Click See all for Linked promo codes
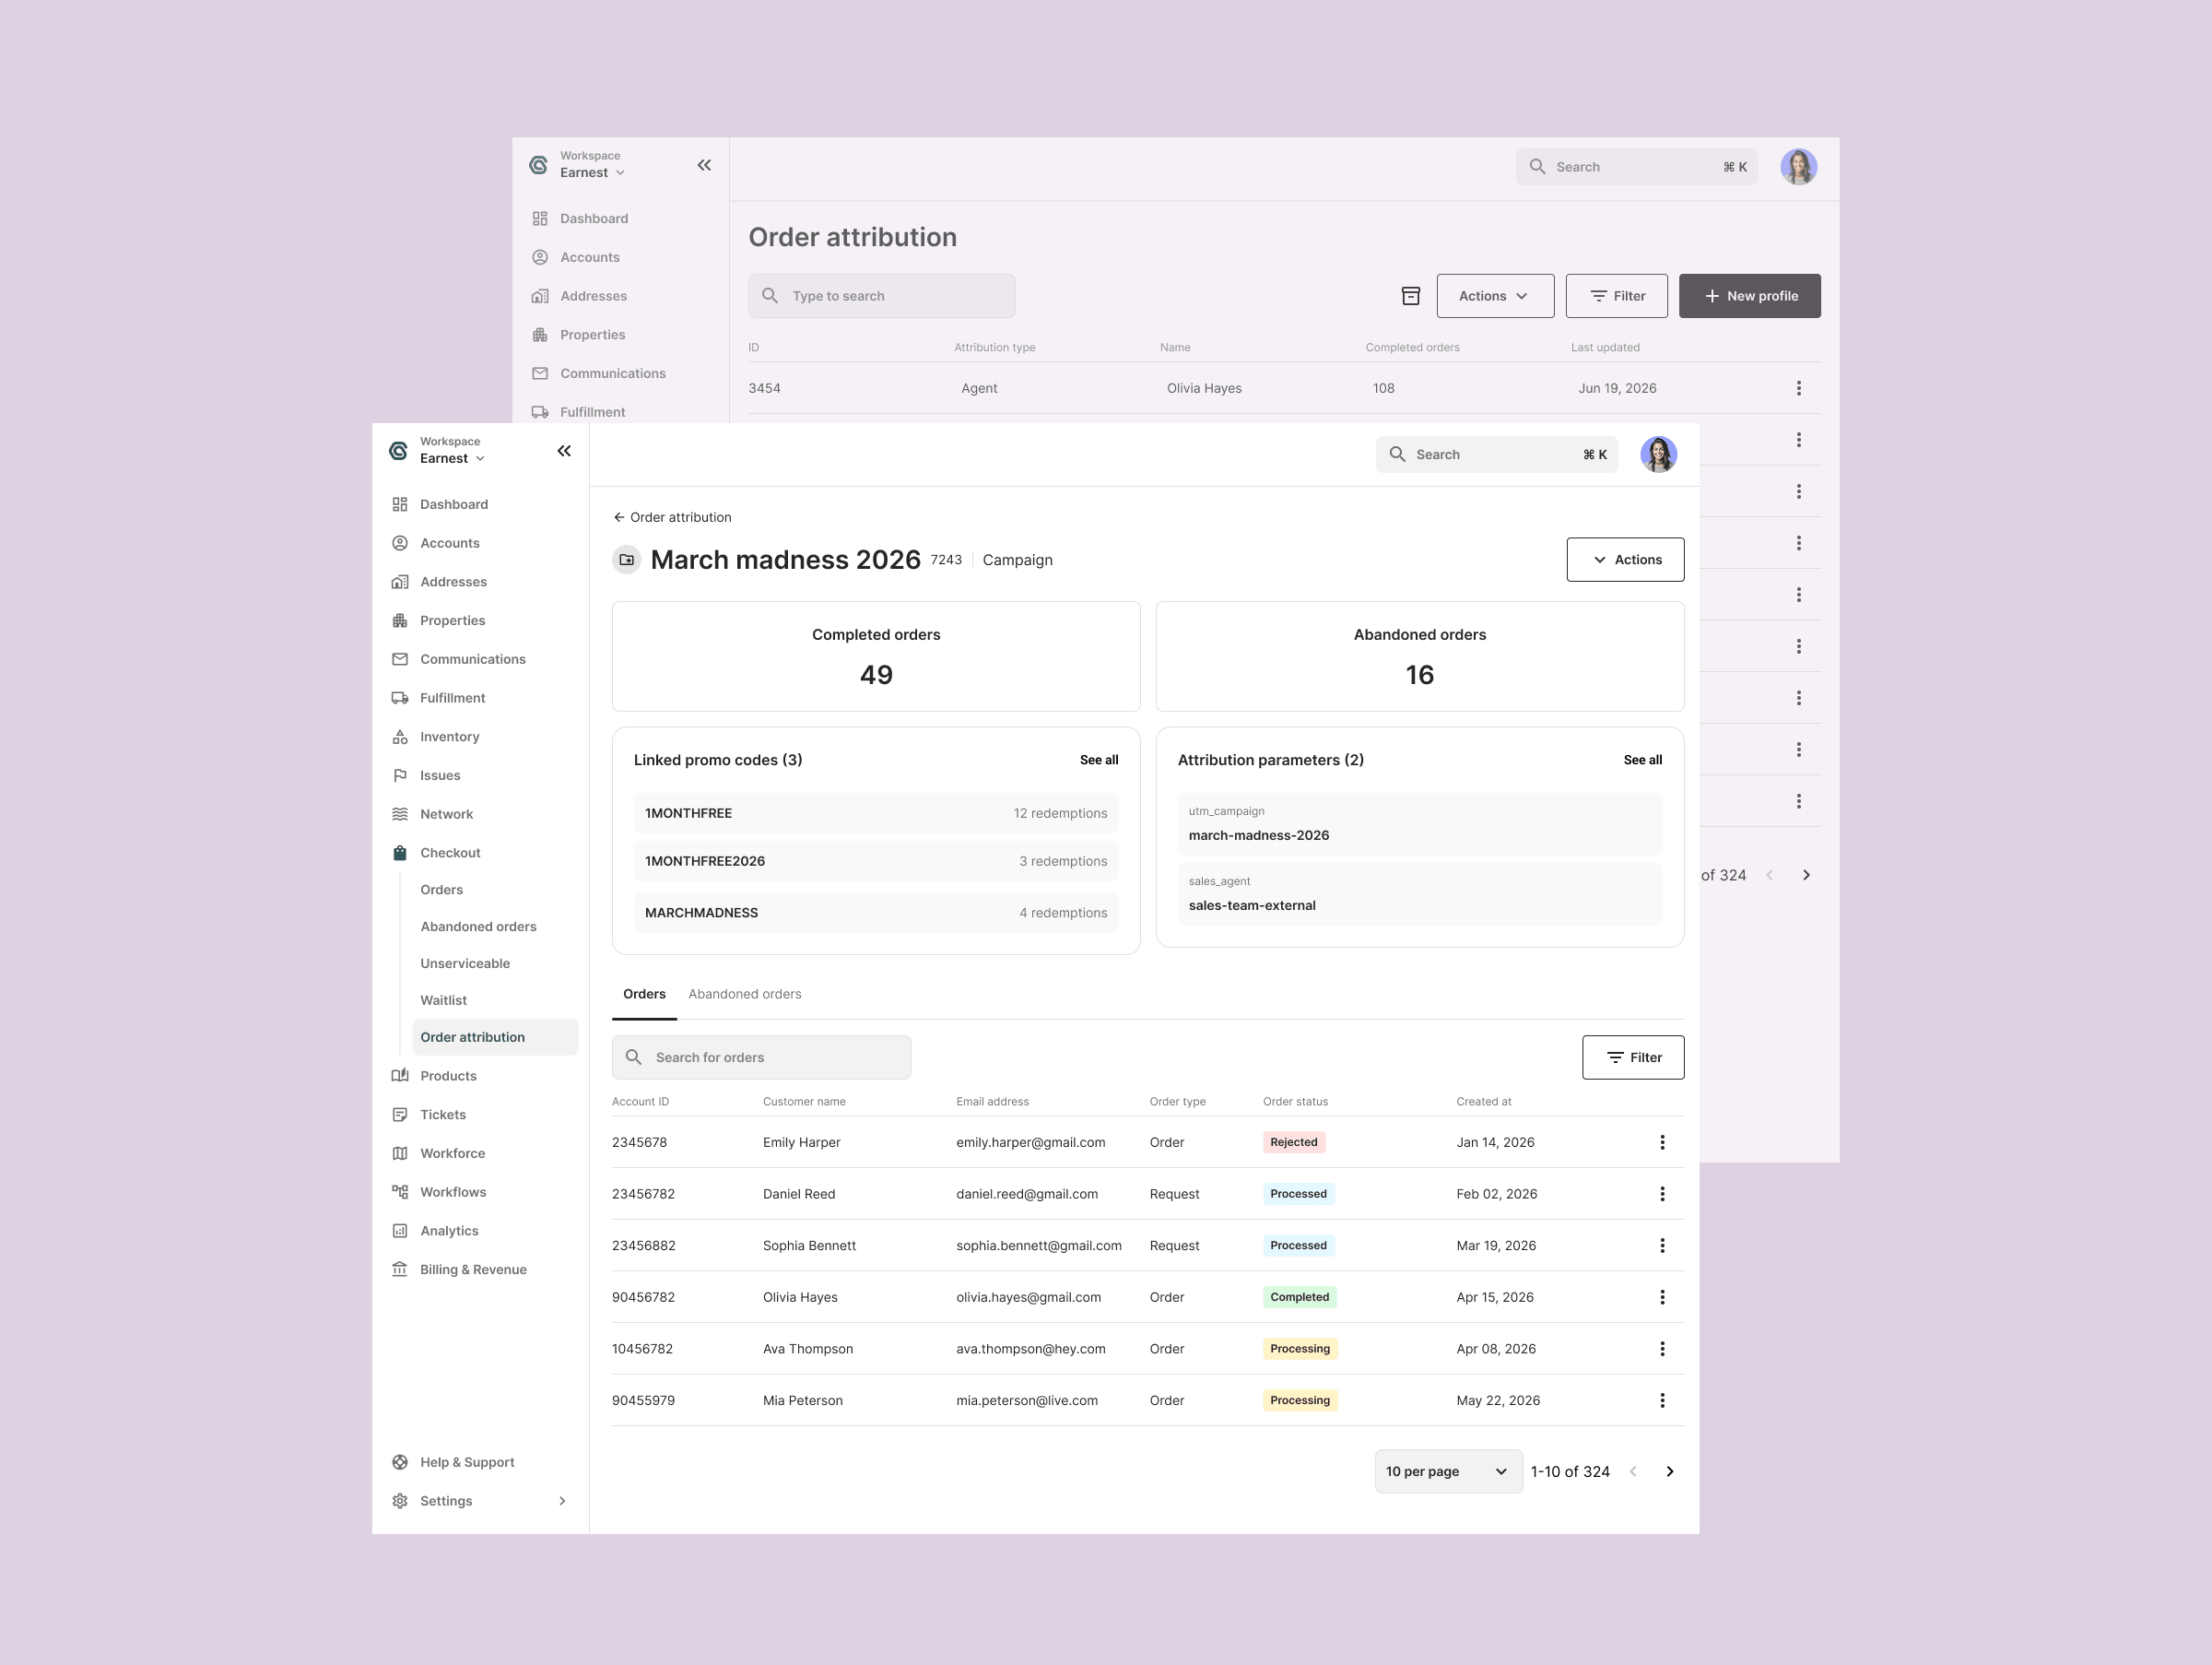 [1098, 760]
